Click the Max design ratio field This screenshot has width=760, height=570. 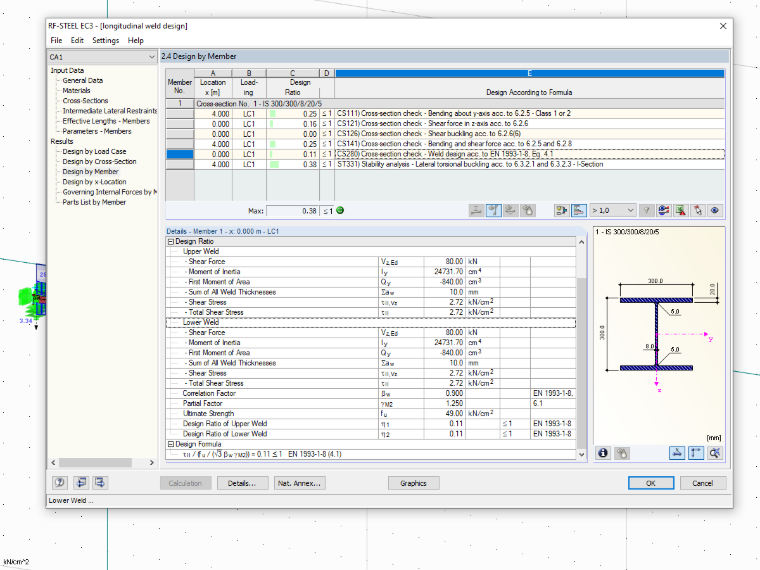[x=293, y=211]
